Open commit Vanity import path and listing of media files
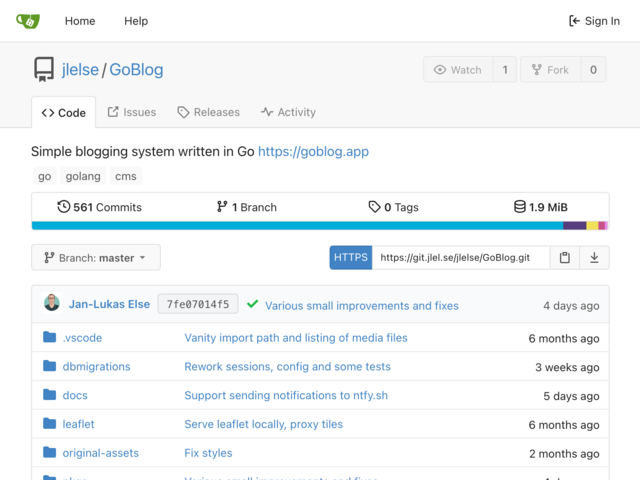This screenshot has height=480, width=640. tap(296, 338)
